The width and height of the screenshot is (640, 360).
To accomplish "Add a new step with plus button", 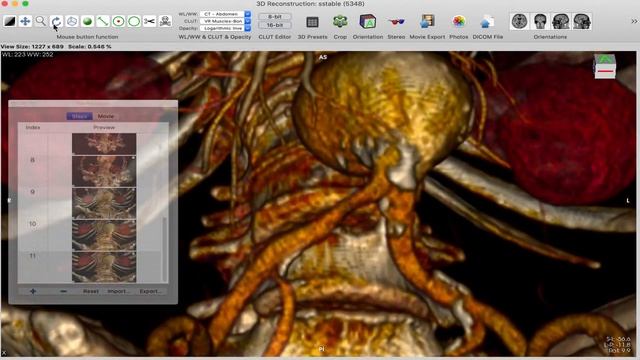I will point(33,291).
